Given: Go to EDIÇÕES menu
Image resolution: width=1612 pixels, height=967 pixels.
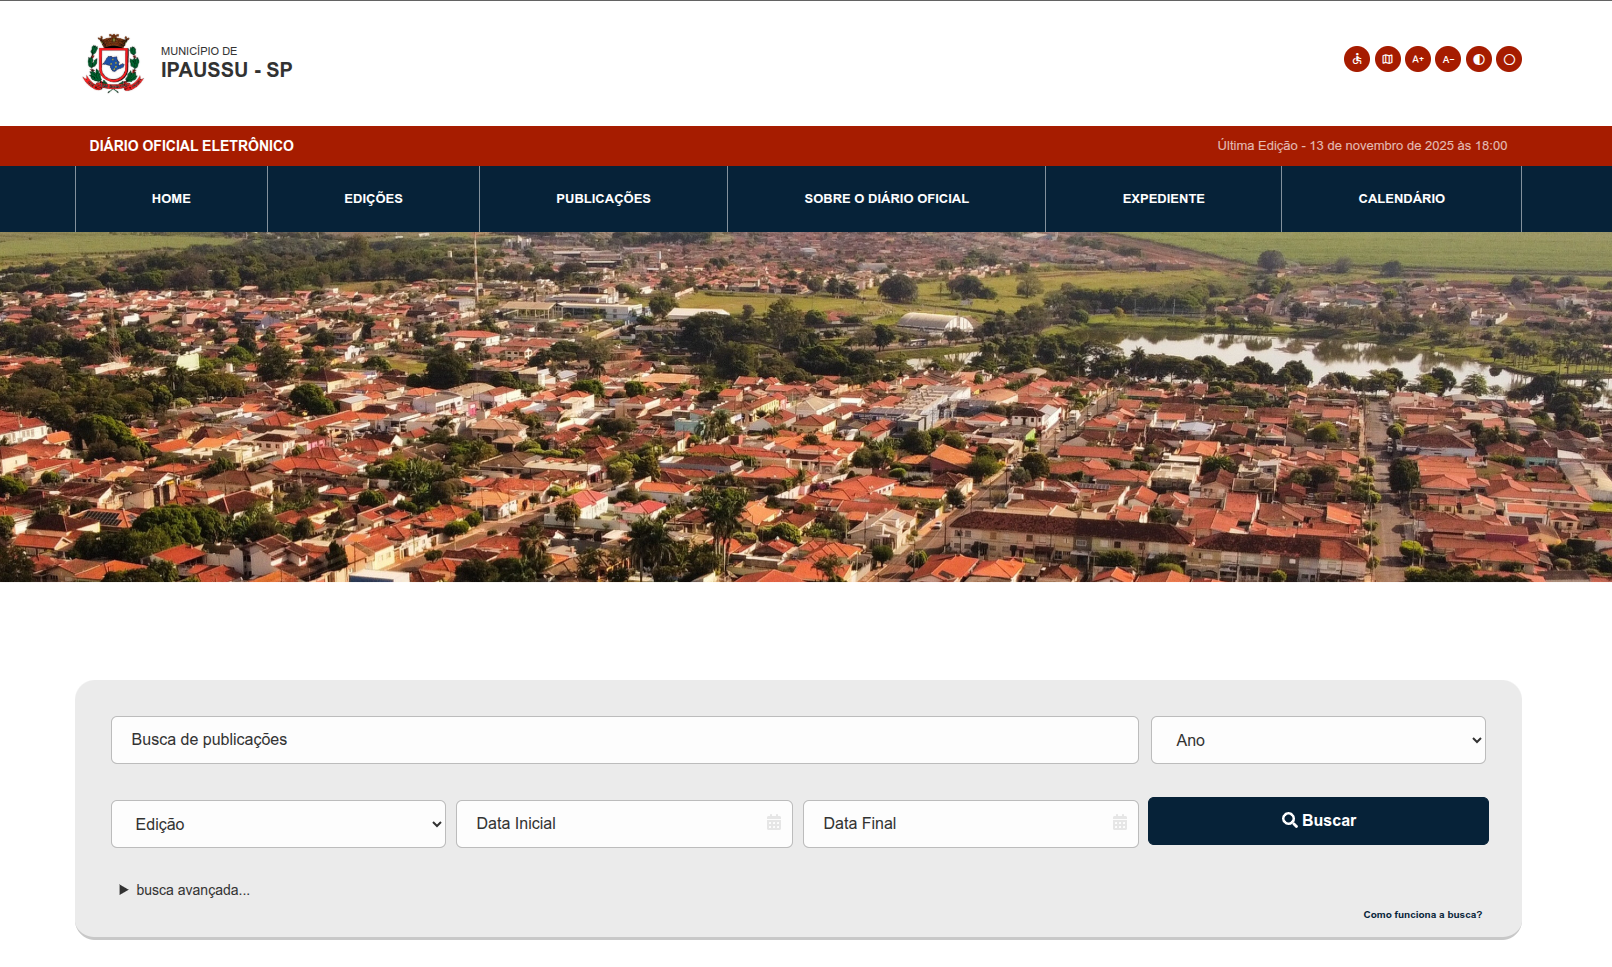Looking at the screenshot, I should [x=373, y=199].
